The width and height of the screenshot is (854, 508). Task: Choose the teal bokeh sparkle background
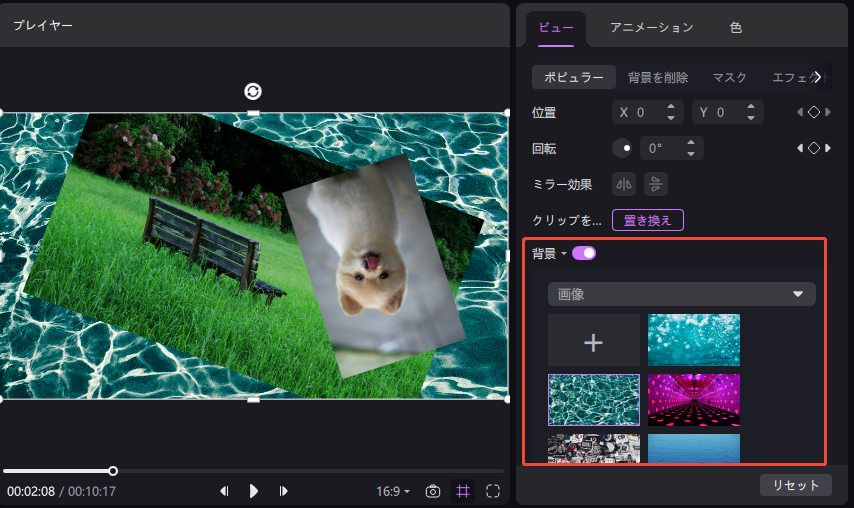tap(694, 340)
